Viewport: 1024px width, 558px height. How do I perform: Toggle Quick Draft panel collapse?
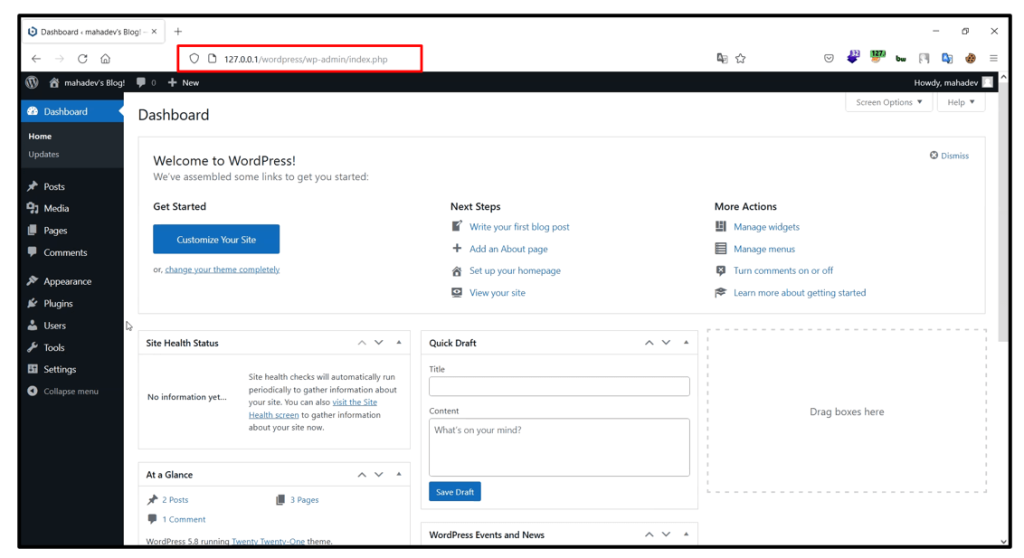coord(686,342)
